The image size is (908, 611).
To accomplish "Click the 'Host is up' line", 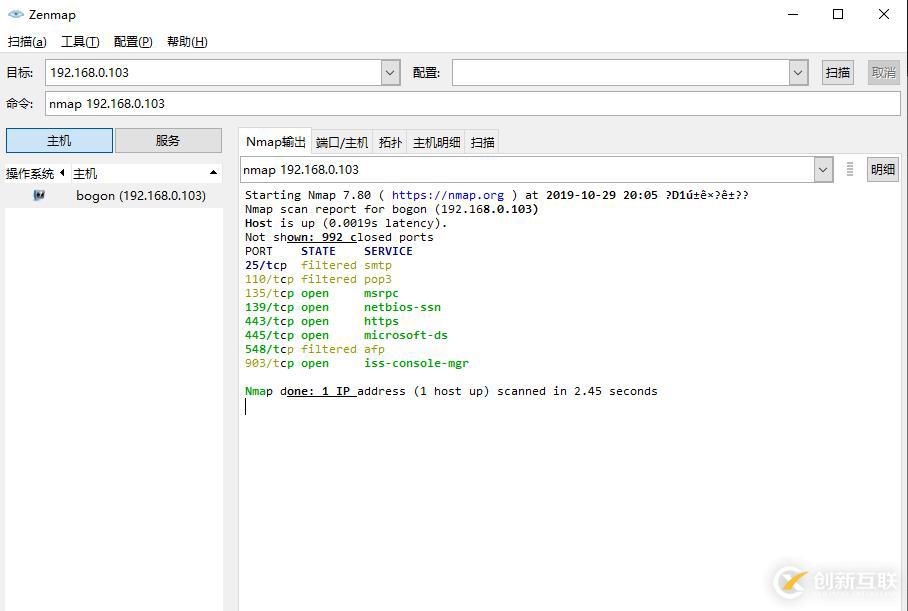I will pyautogui.click(x=346, y=224).
